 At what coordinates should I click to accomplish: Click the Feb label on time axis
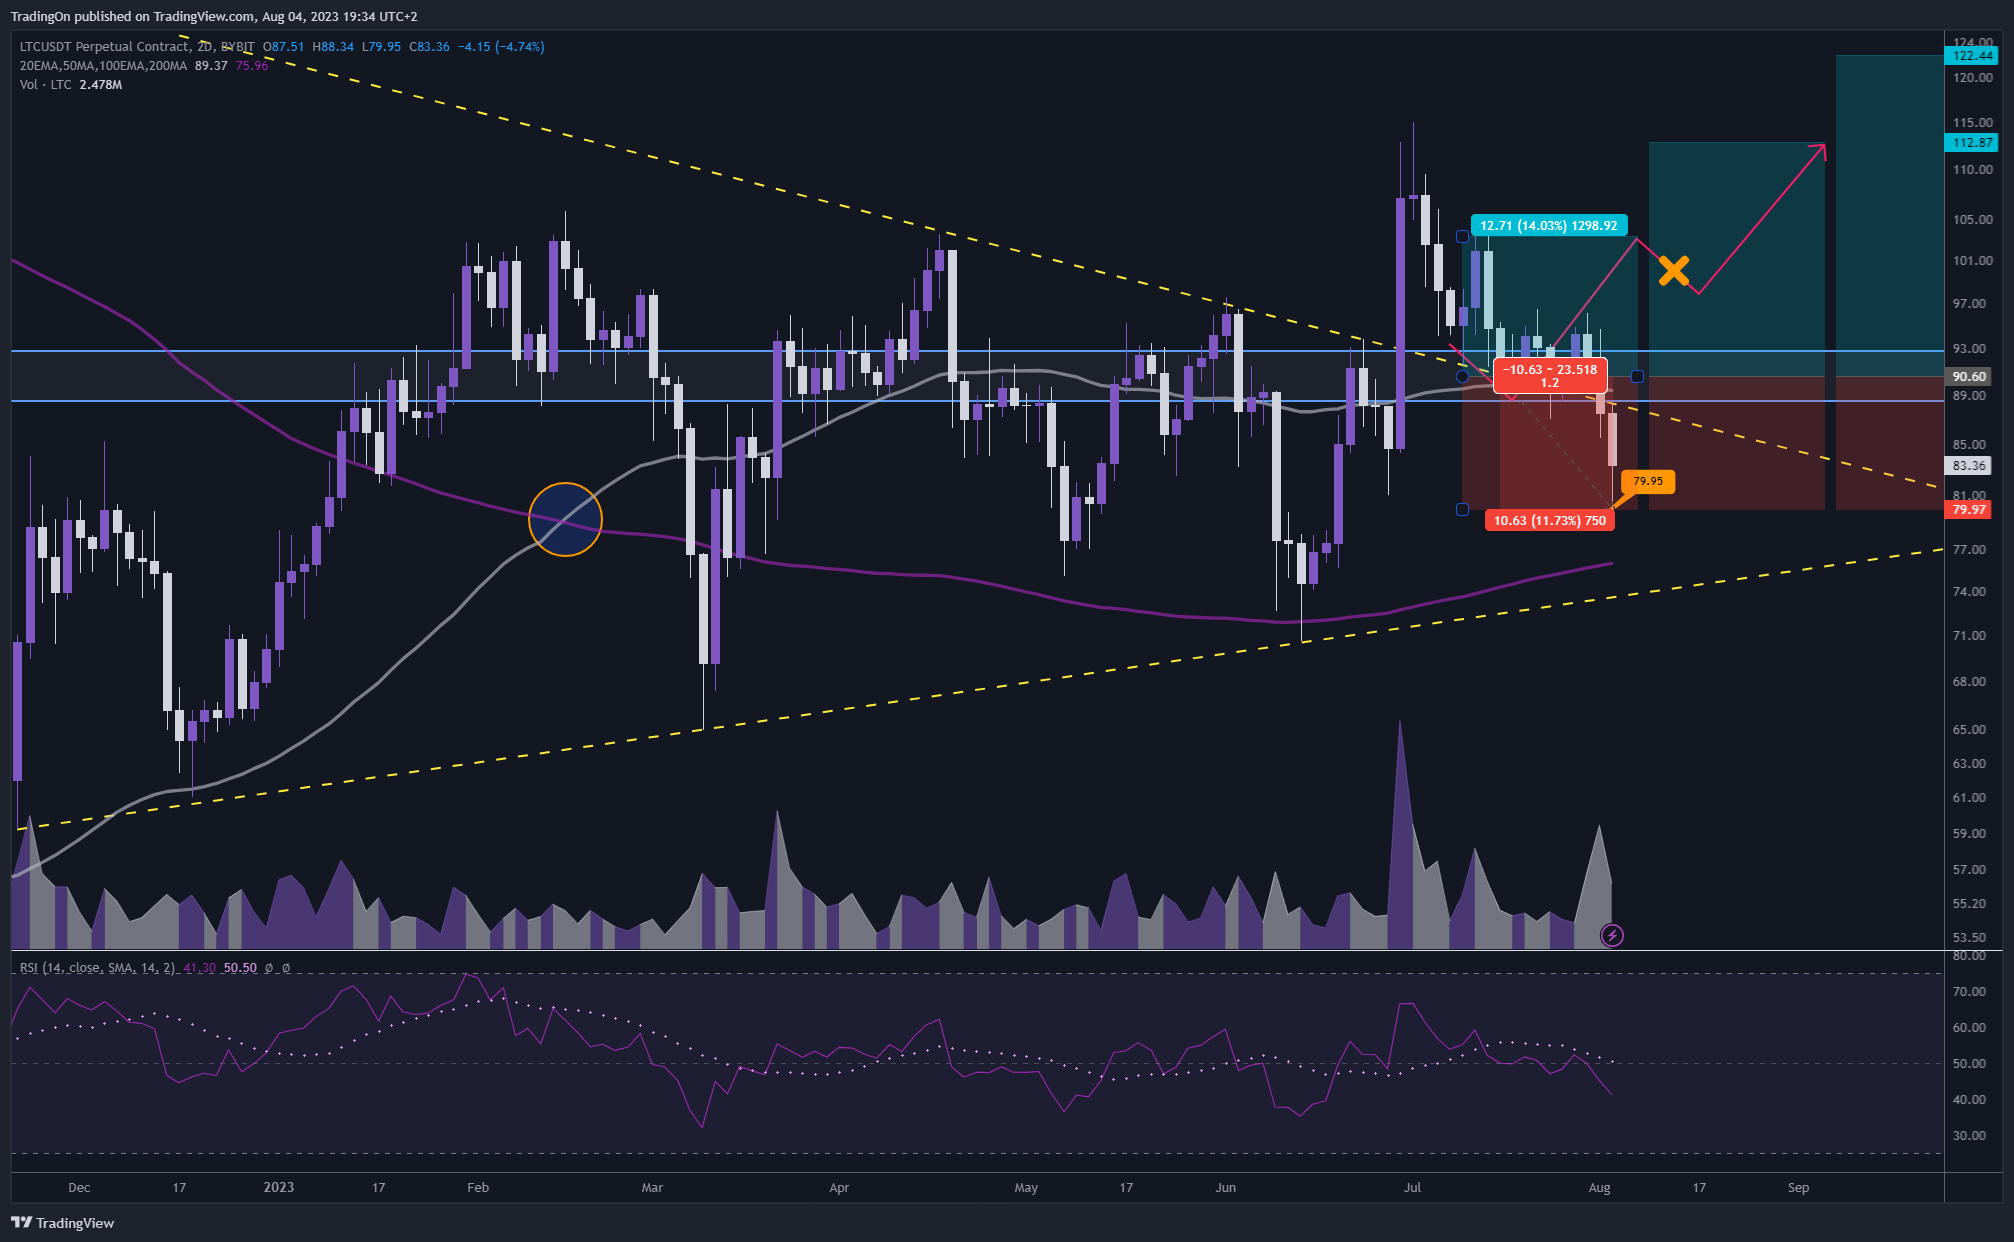point(478,1188)
